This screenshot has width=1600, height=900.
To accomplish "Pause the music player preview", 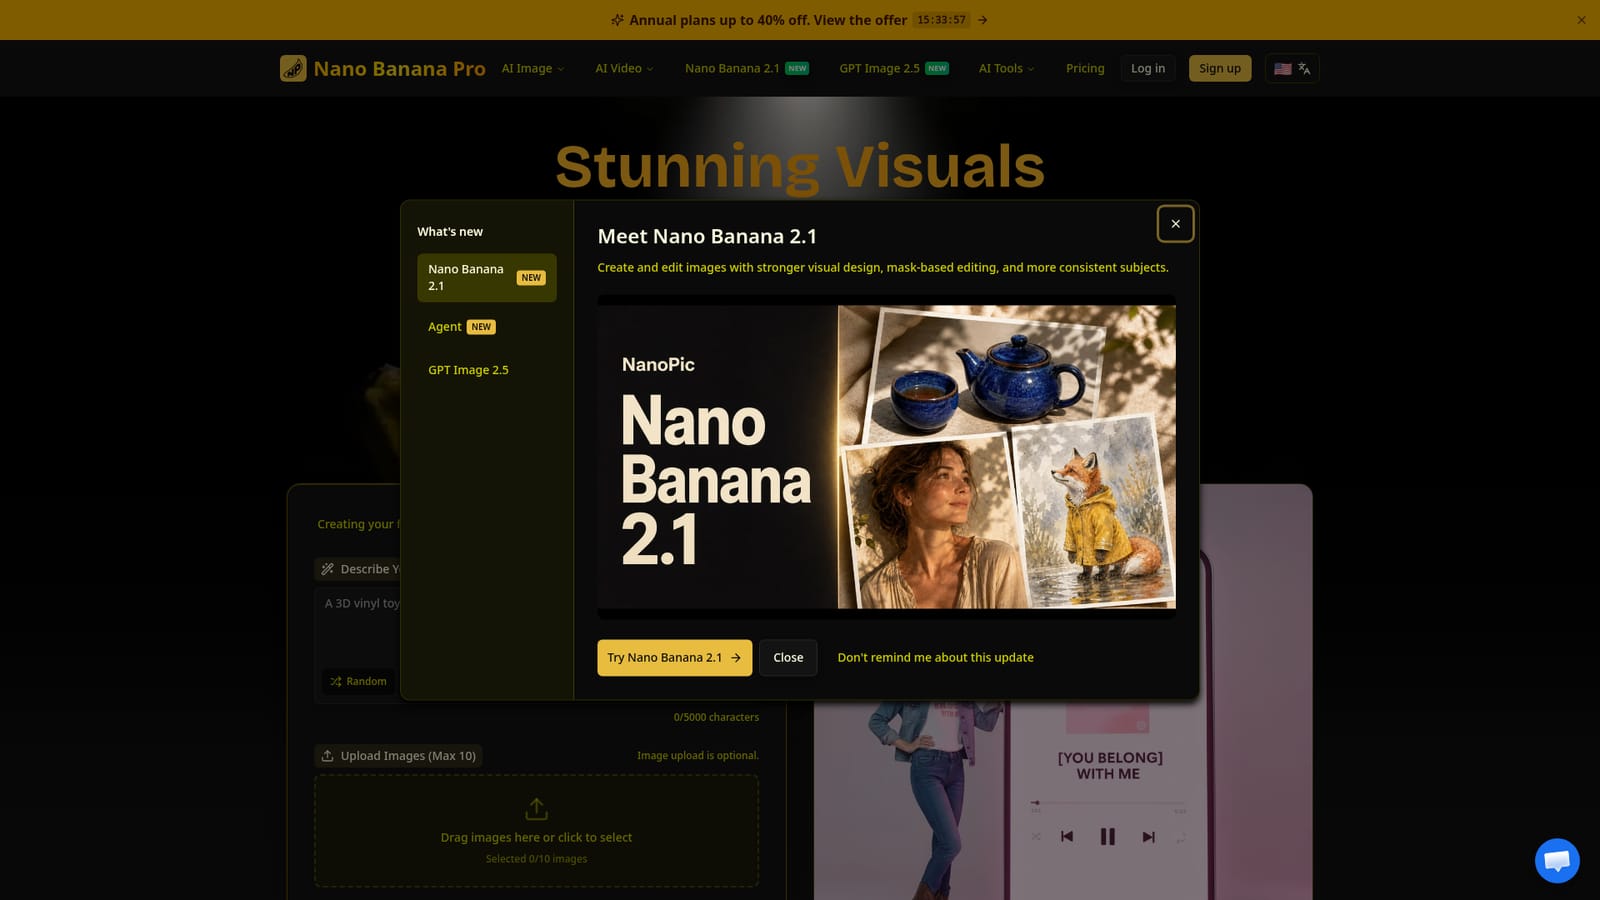I will [x=1108, y=837].
